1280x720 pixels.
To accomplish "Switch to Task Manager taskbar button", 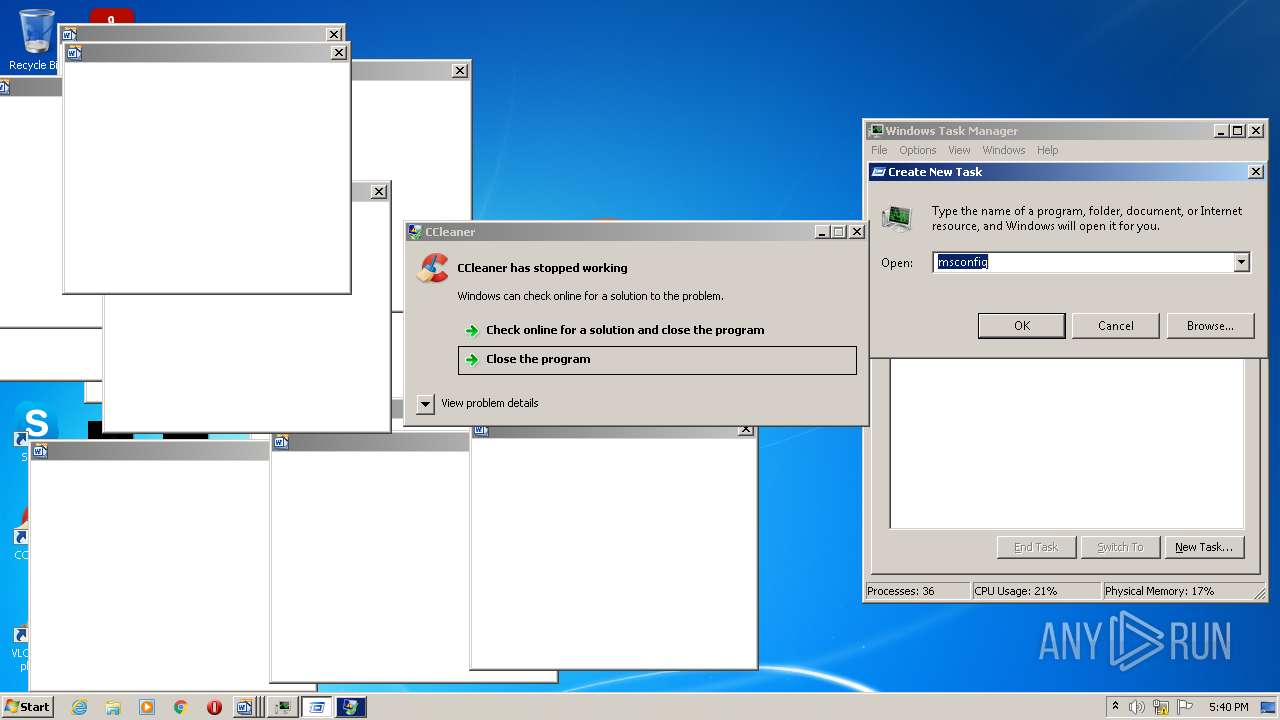I will pos(283,707).
